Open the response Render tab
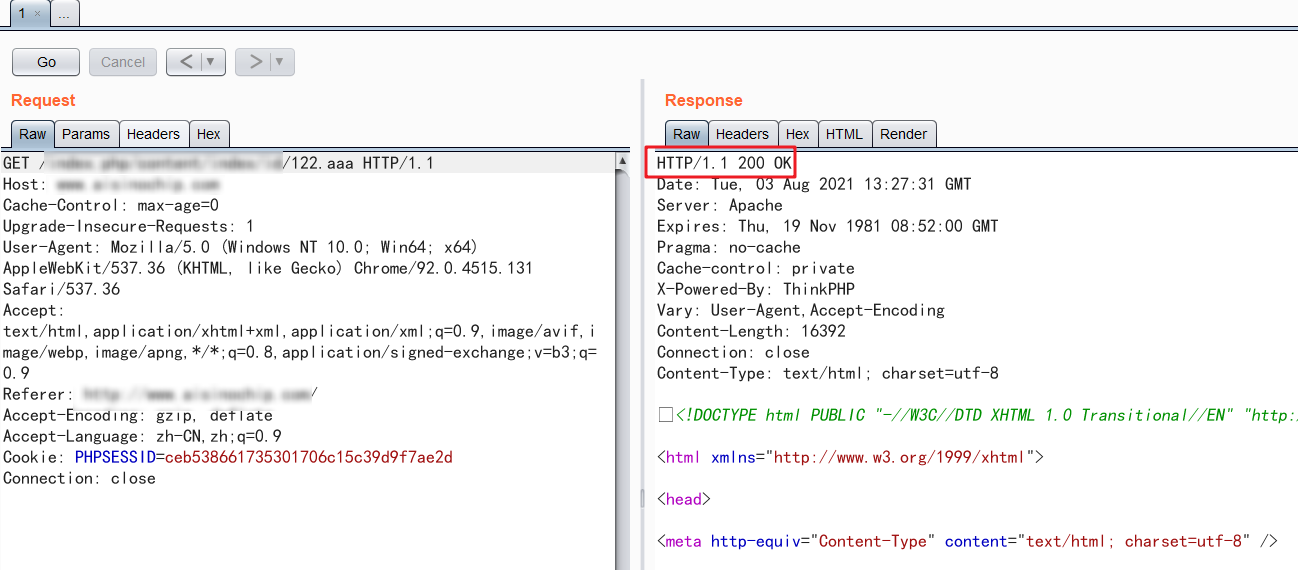This screenshot has height=570, width=1298. (904, 134)
